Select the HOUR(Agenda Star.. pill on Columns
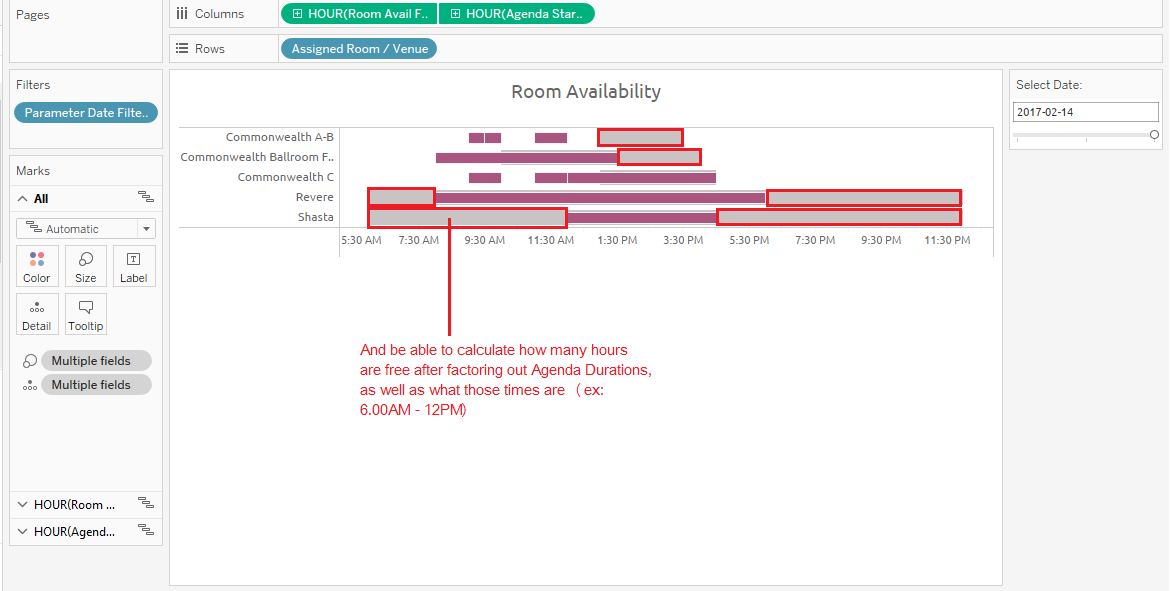This screenshot has width=1171, height=591. coord(517,13)
